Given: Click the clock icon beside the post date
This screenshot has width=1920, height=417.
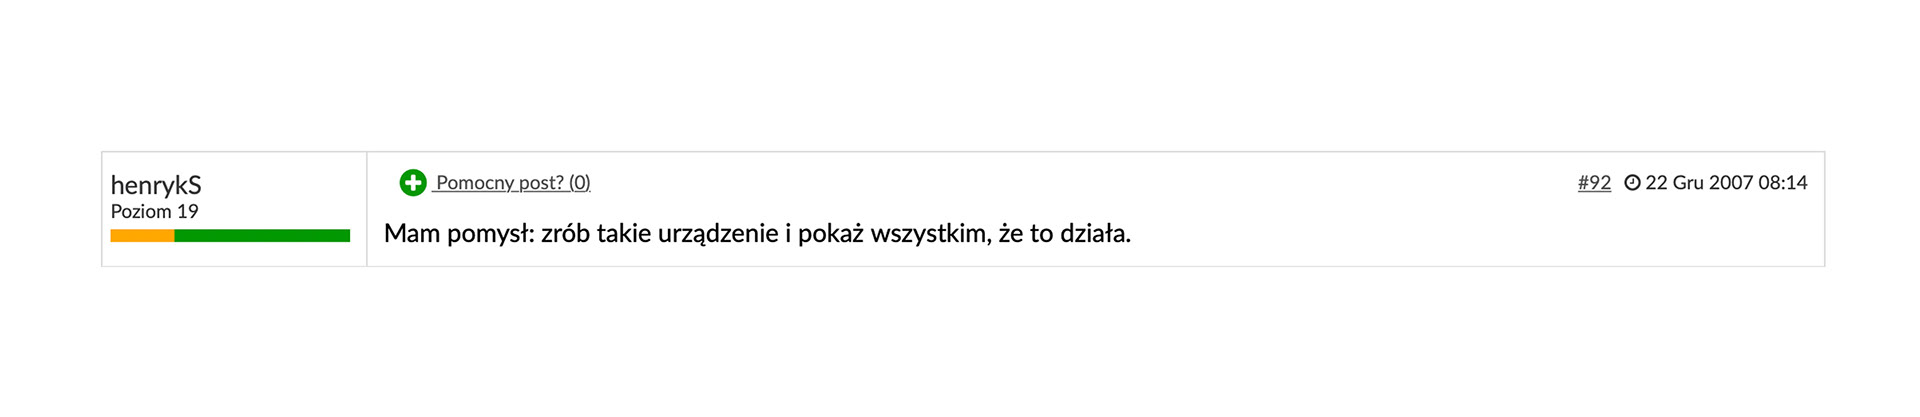Looking at the screenshot, I should (x=1632, y=183).
